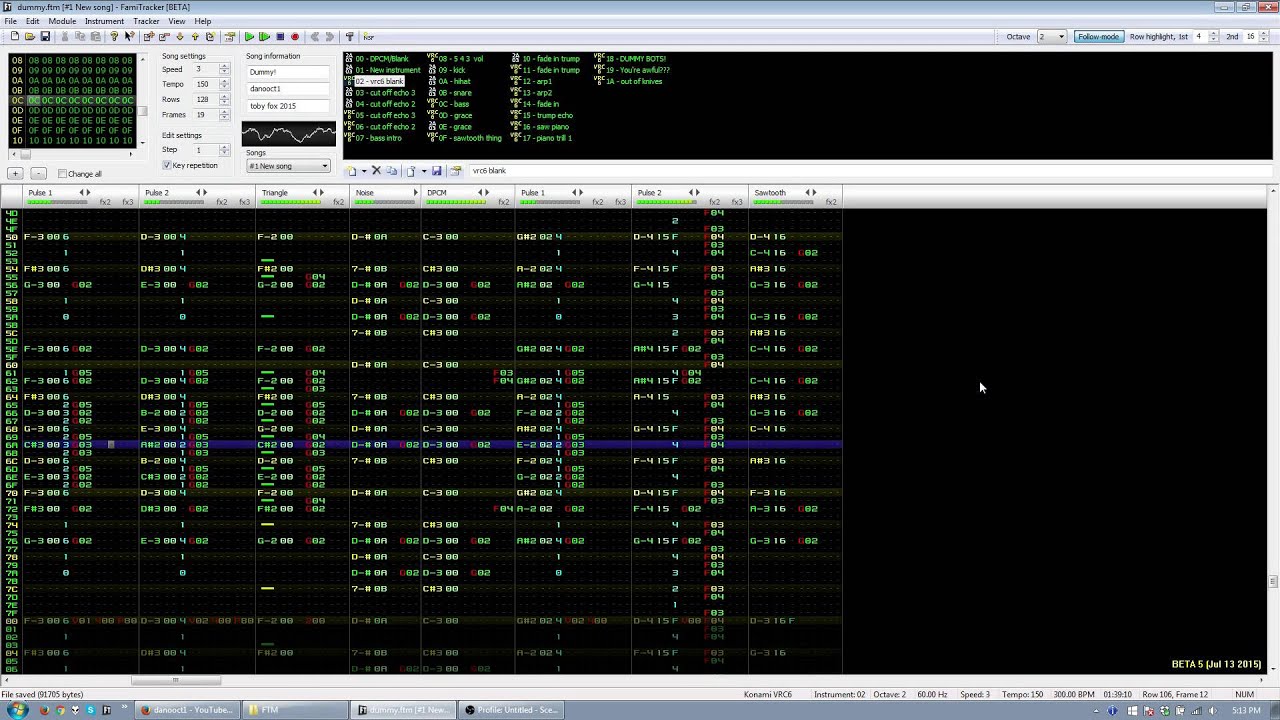Image resolution: width=1280 pixels, height=720 pixels.
Task: Play the song with the green play icon
Action: coord(249,36)
